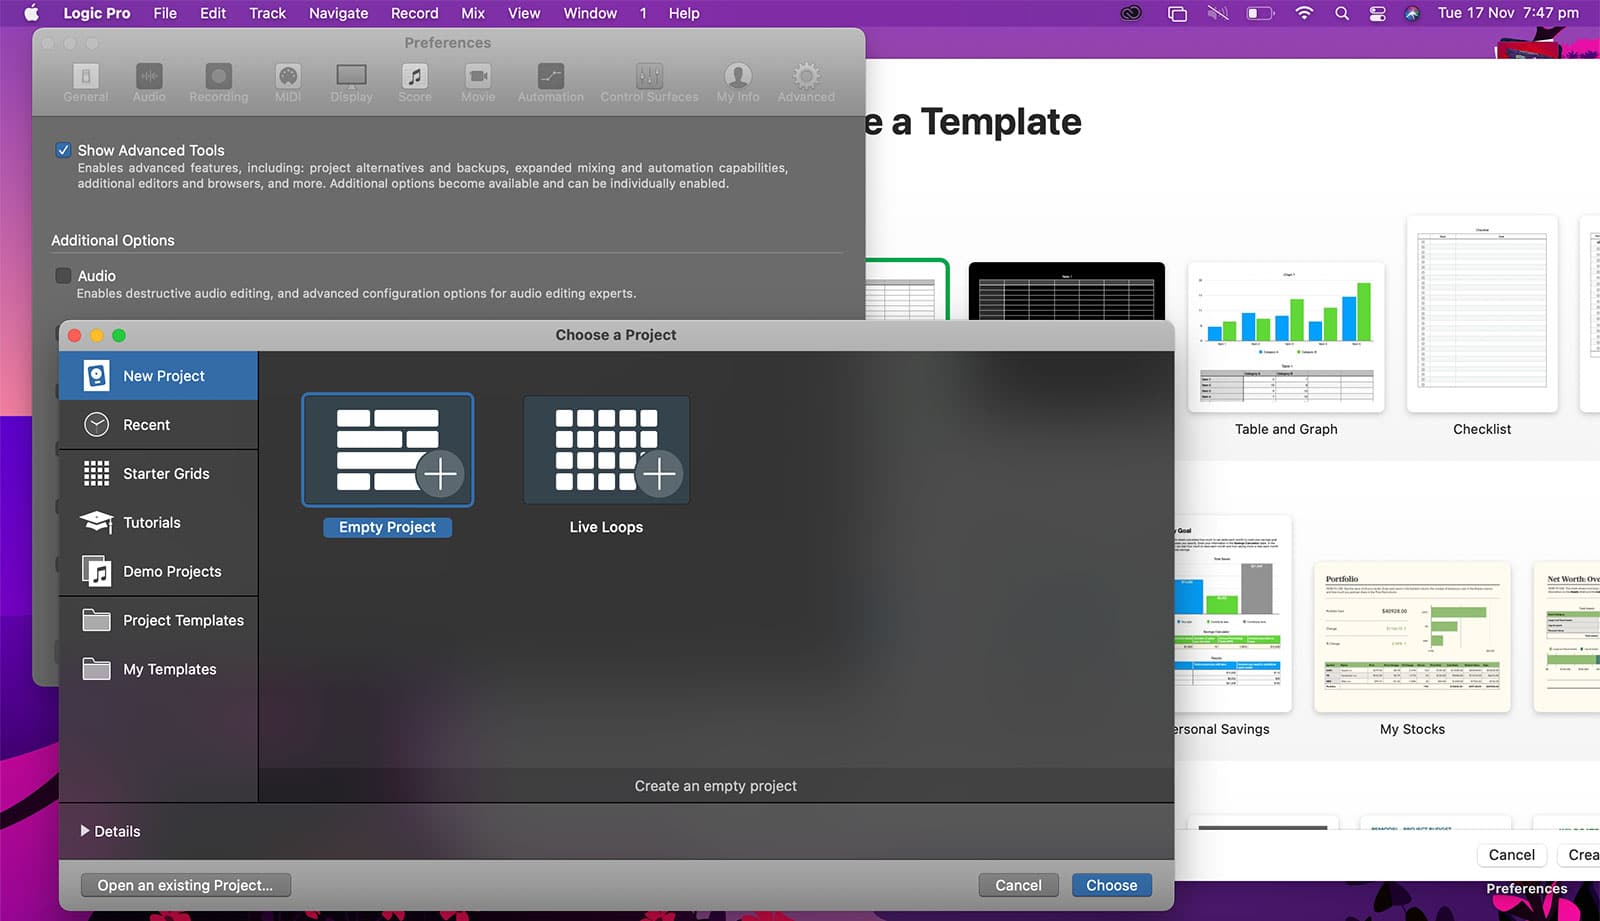
Task: Open Logic Pro menu
Action: coord(97,13)
